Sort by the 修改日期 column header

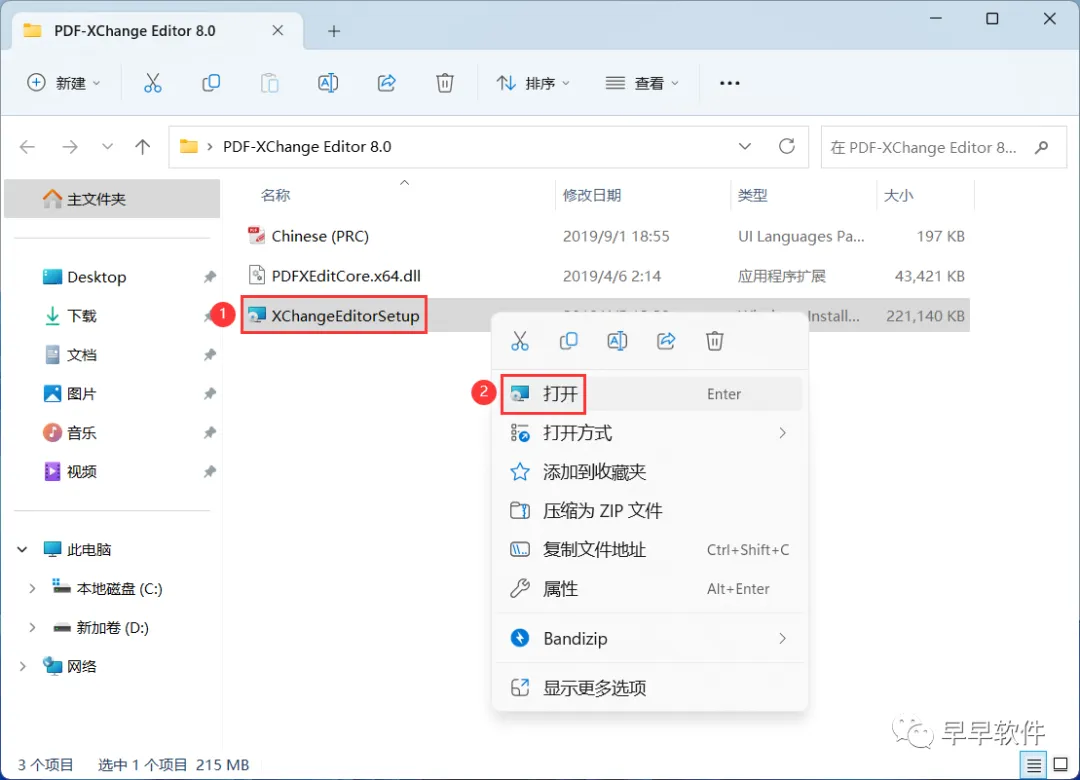click(592, 196)
